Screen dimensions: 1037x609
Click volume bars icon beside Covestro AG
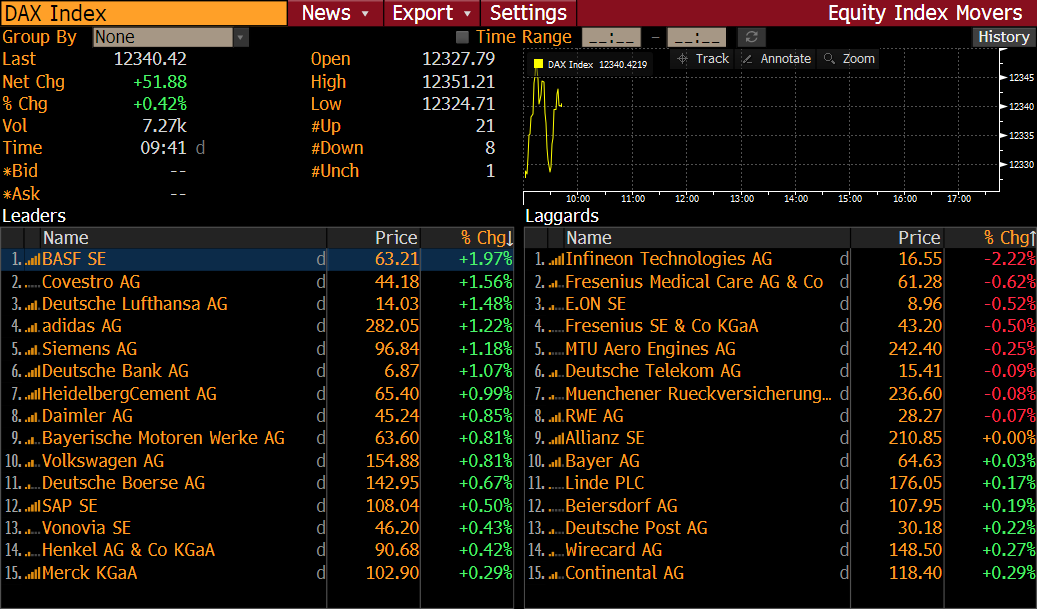click(x=32, y=282)
